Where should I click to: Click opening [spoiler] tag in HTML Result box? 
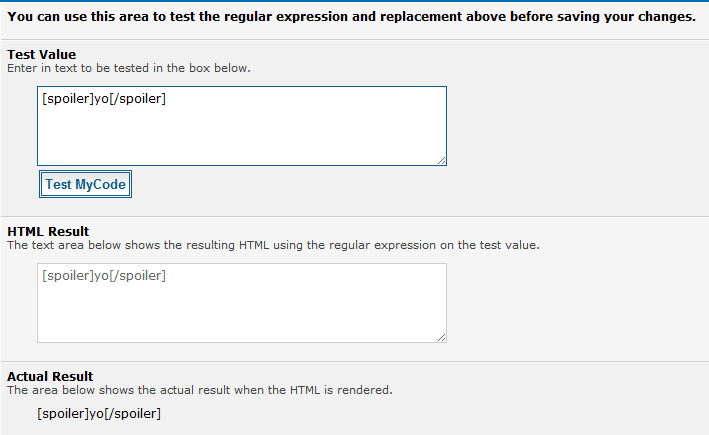(67, 276)
